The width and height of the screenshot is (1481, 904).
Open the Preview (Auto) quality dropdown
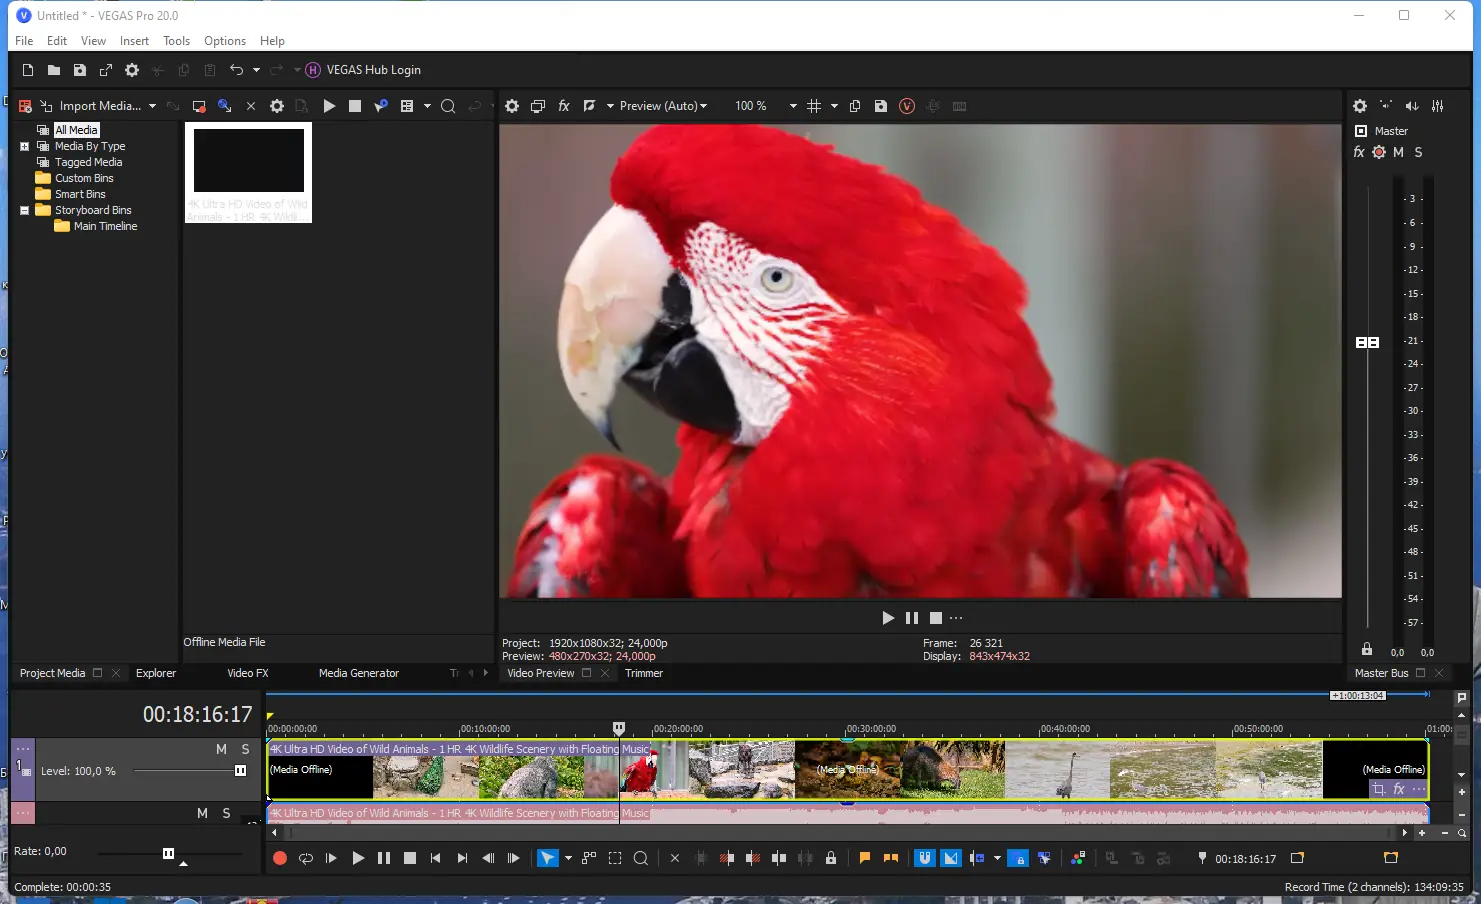pyautogui.click(x=662, y=106)
